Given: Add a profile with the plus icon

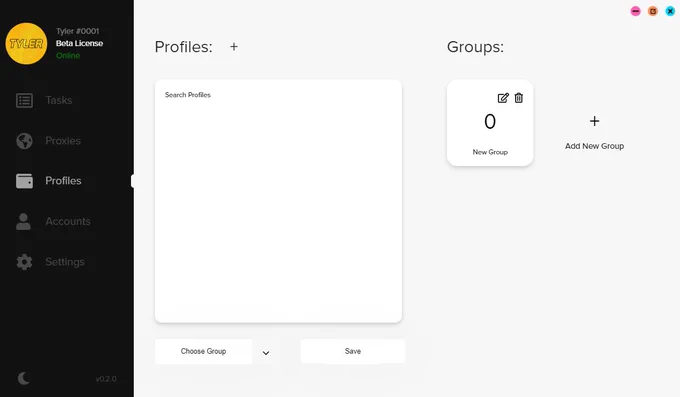Looking at the screenshot, I should tap(234, 46).
